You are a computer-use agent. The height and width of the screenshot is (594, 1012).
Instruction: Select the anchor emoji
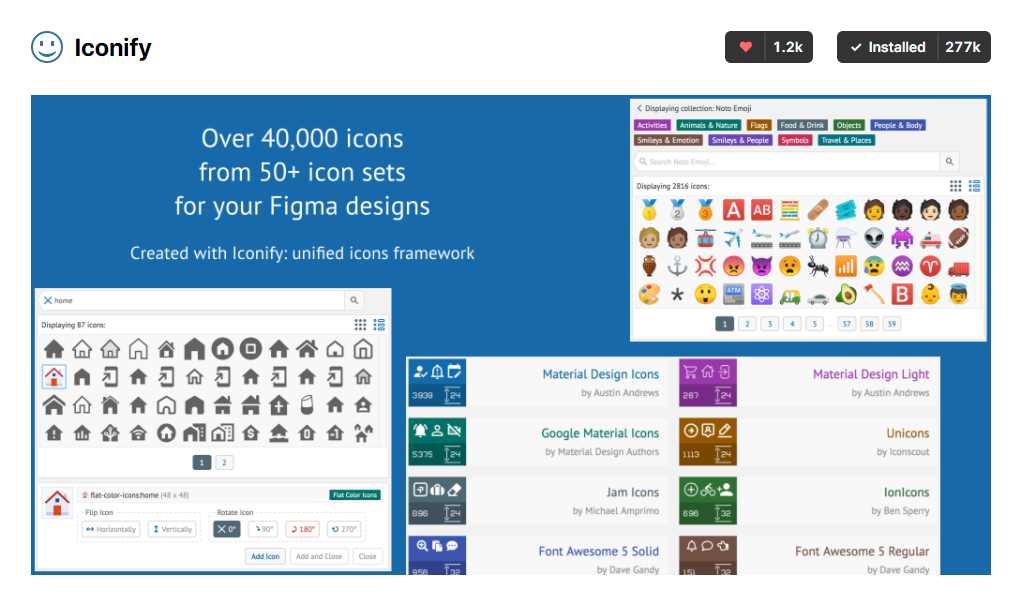click(677, 266)
